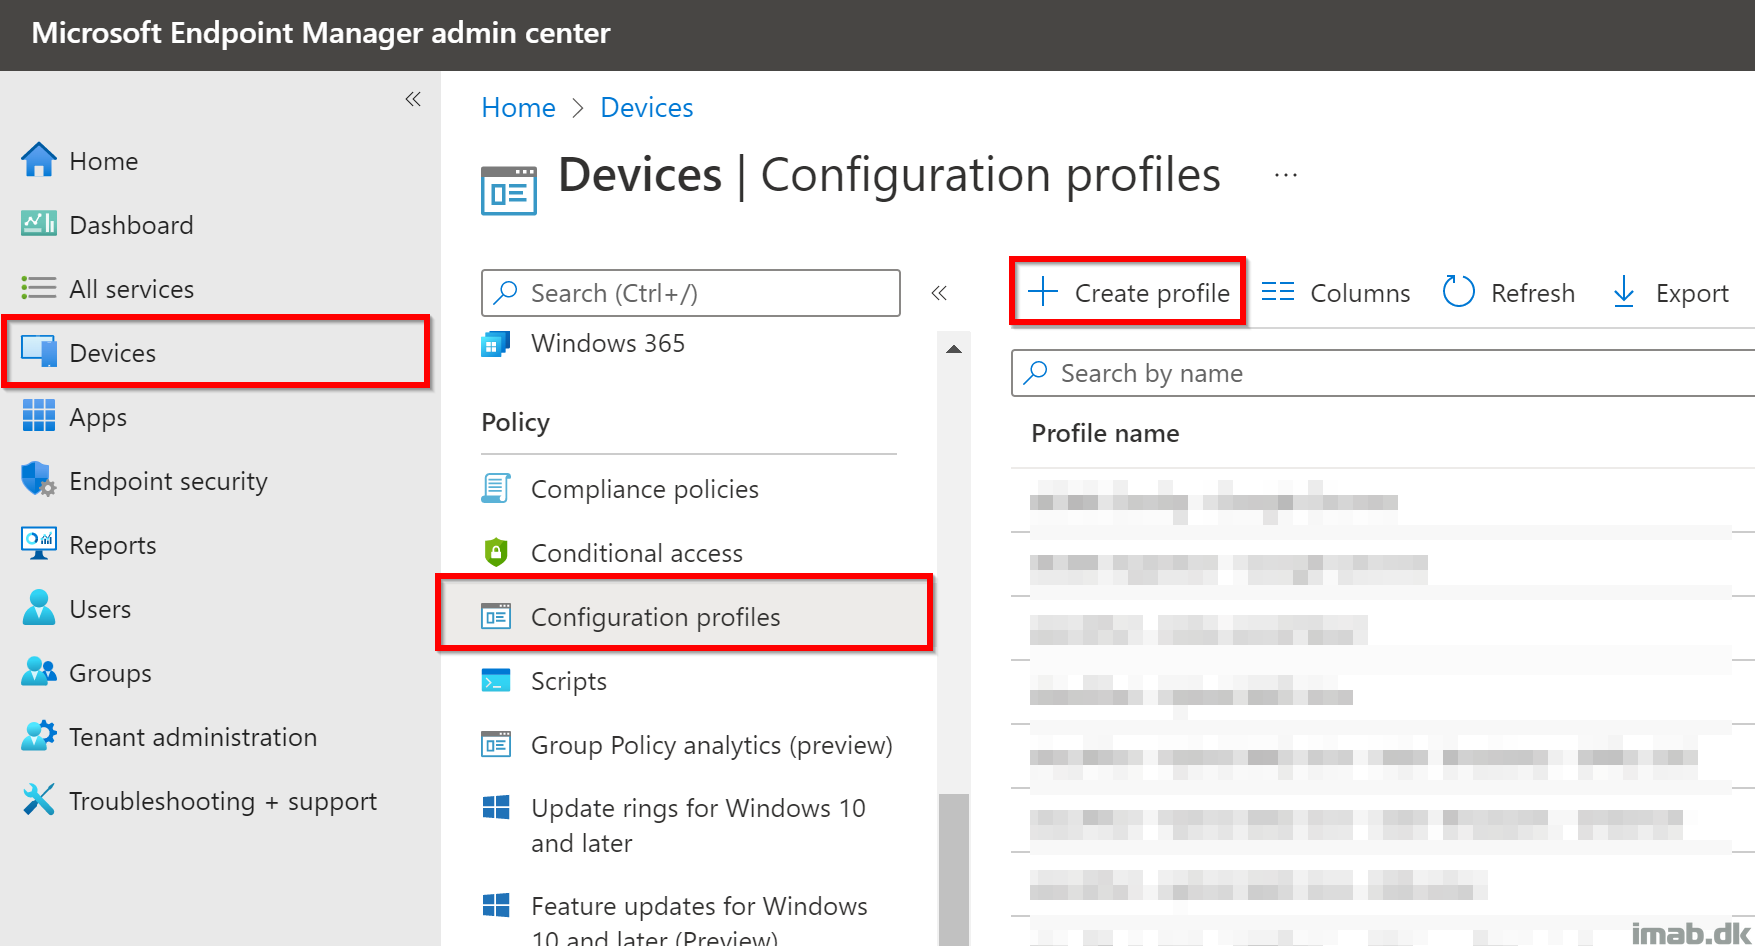This screenshot has width=1755, height=946.
Task: Click scroll-up arrow of submenu scrollbar
Action: tap(954, 349)
